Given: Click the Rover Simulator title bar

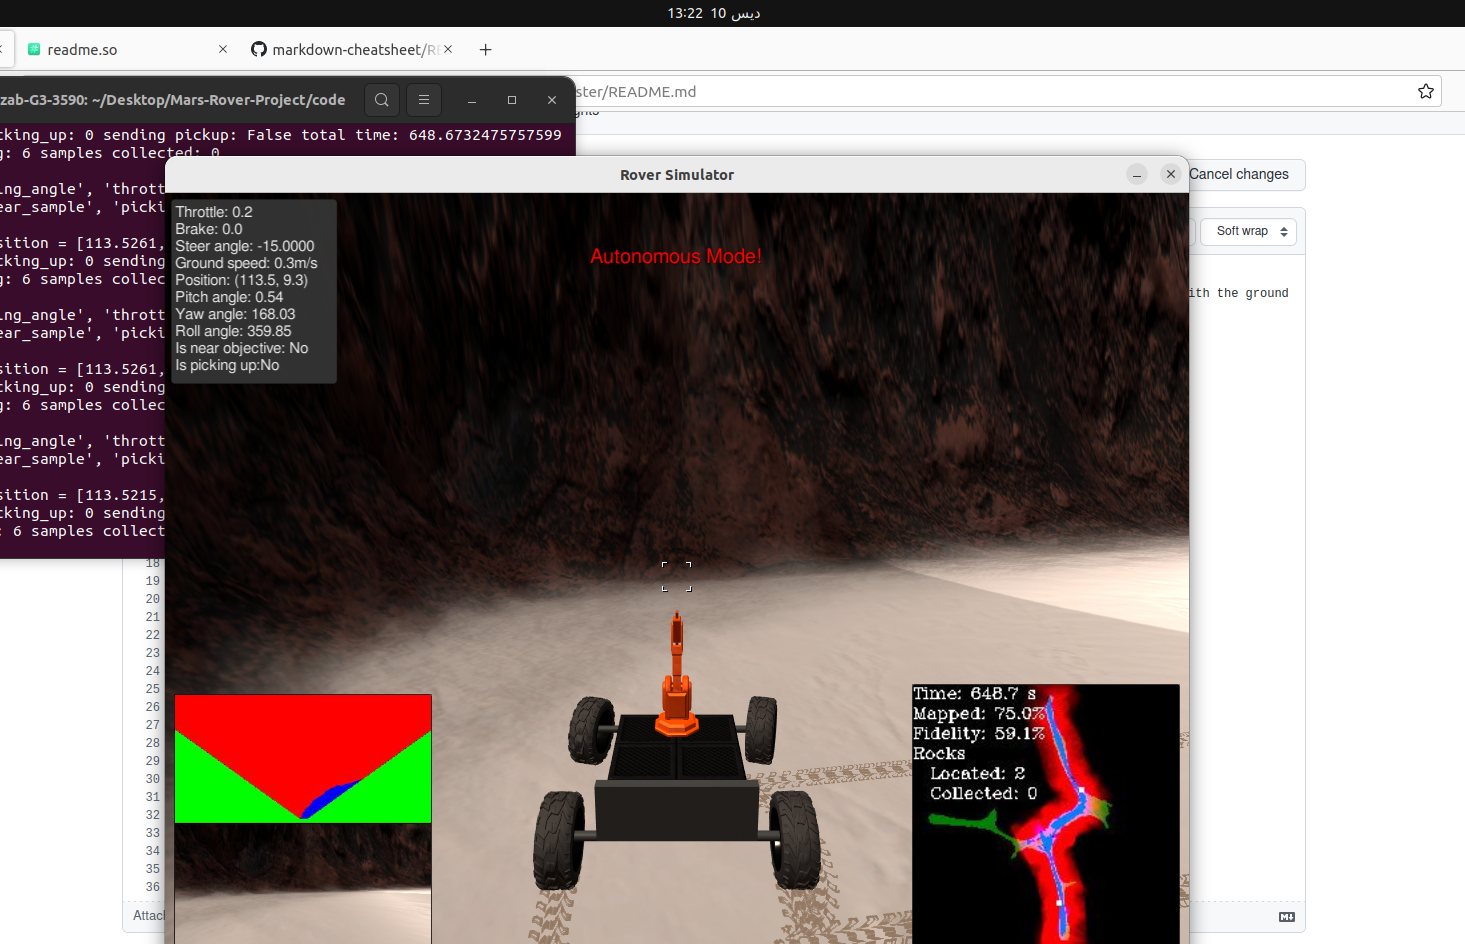Looking at the screenshot, I should (677, 174).
